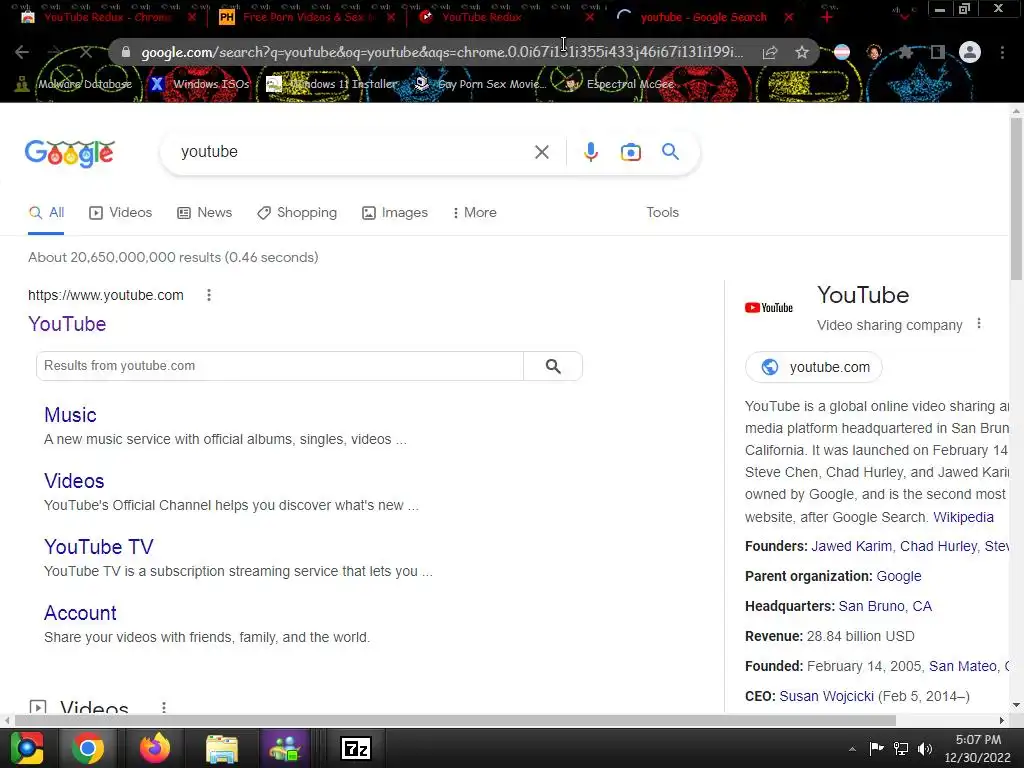
Task: Open the YouTube TV sitelink
Action: 99,547
